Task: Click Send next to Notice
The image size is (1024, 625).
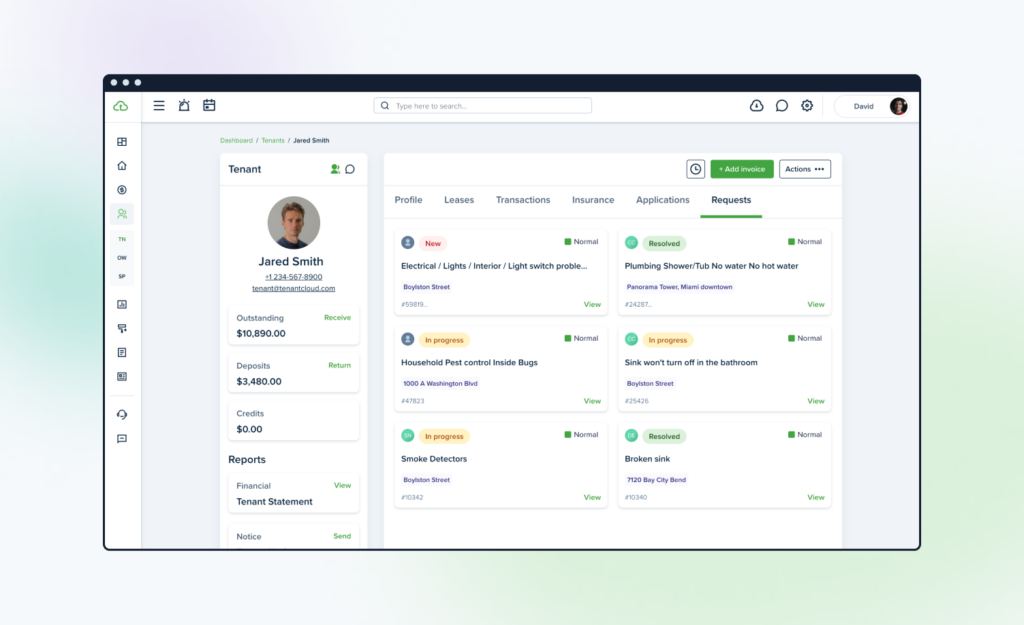Action: tap(342, 536)
